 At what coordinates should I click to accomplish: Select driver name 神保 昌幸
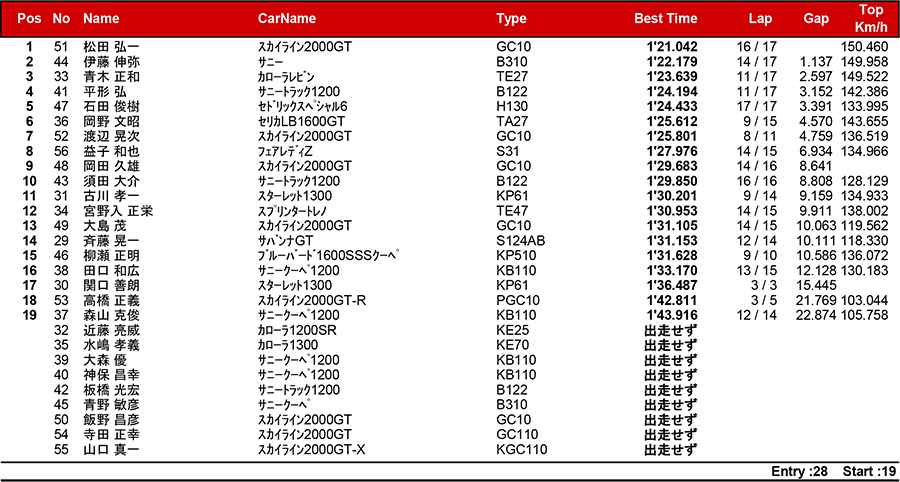tap(111, 375)
